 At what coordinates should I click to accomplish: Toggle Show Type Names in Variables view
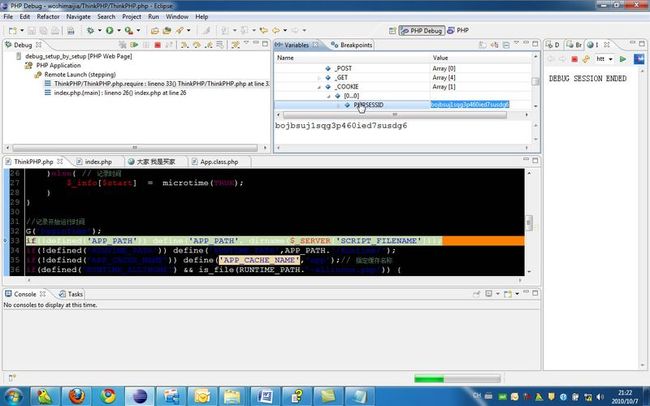(483, 45)
